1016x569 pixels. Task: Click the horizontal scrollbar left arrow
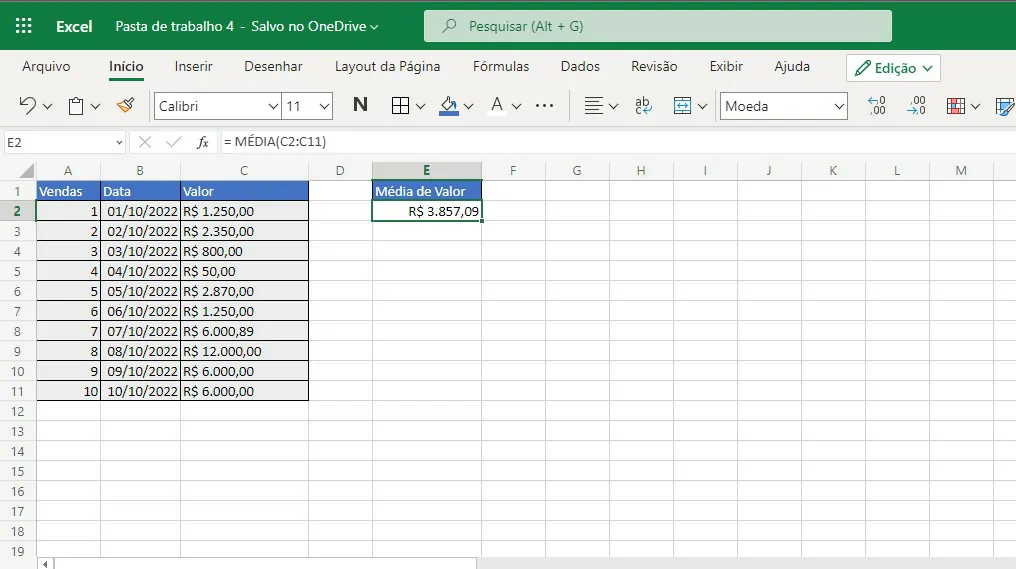(x=45, y=564)
